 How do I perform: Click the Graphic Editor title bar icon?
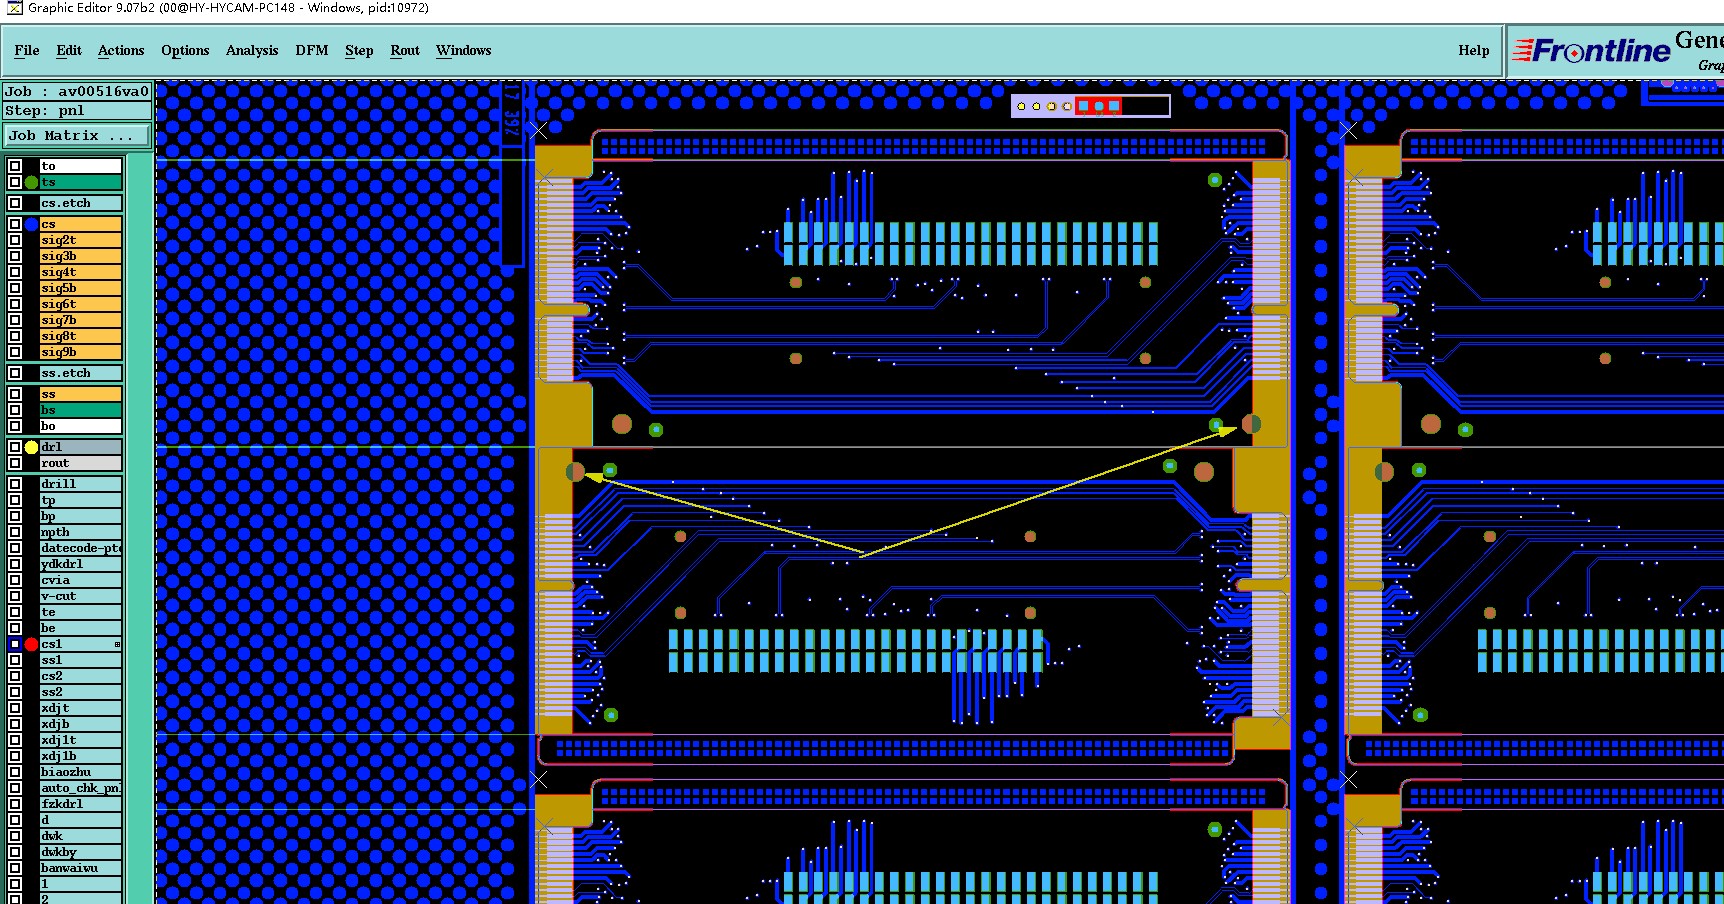(x=15, y=8)
